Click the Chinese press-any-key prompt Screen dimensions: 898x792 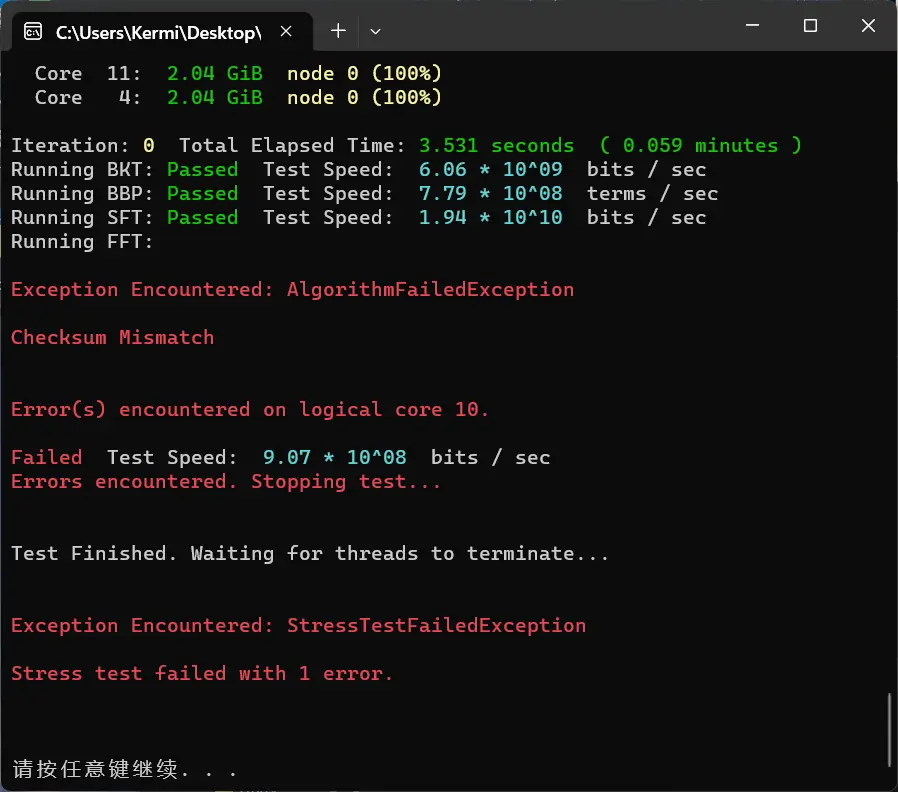124,769
